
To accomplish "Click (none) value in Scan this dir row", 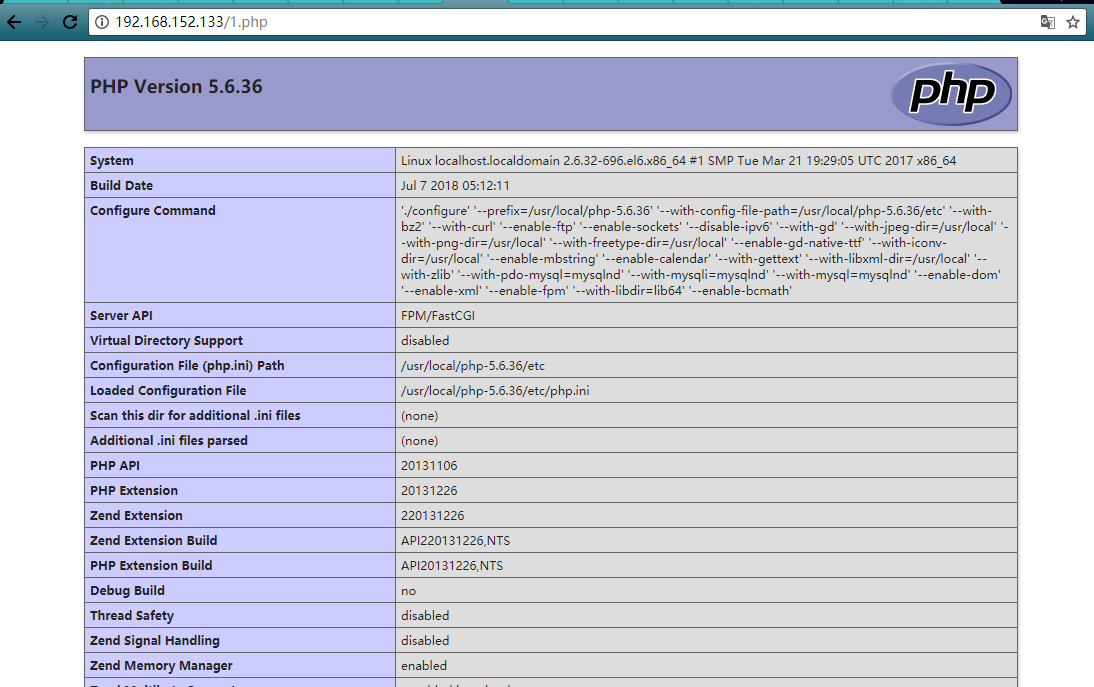I will pos(419,416).
